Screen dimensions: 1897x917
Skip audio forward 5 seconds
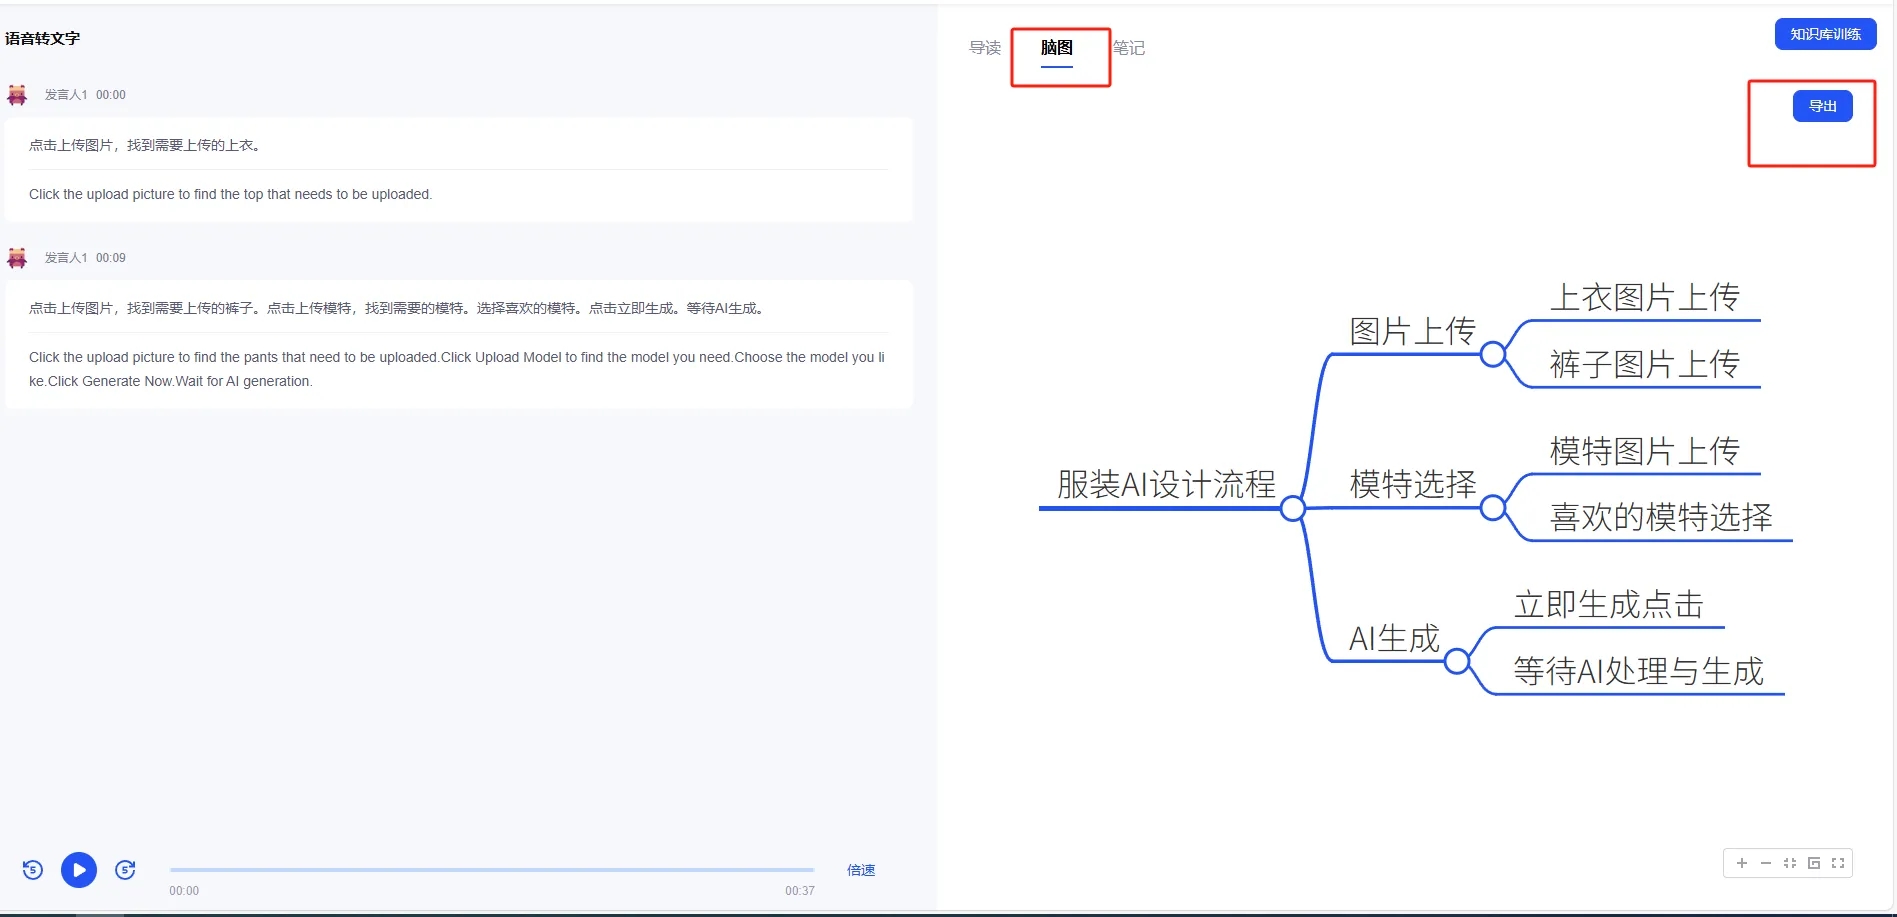point(125,870)
